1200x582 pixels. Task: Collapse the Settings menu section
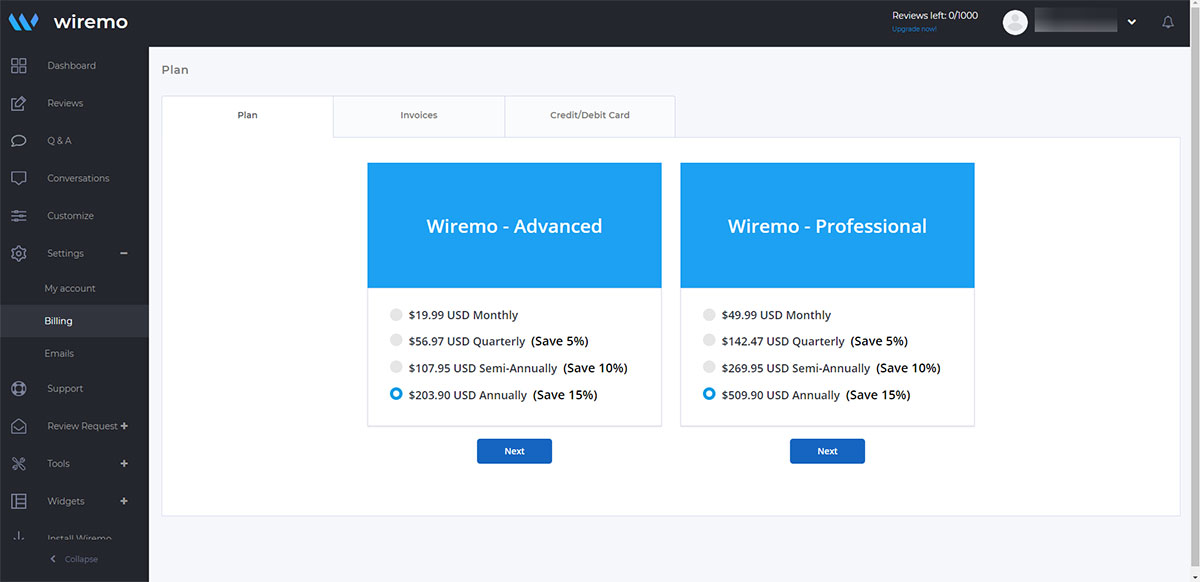(x=124, y=253)
